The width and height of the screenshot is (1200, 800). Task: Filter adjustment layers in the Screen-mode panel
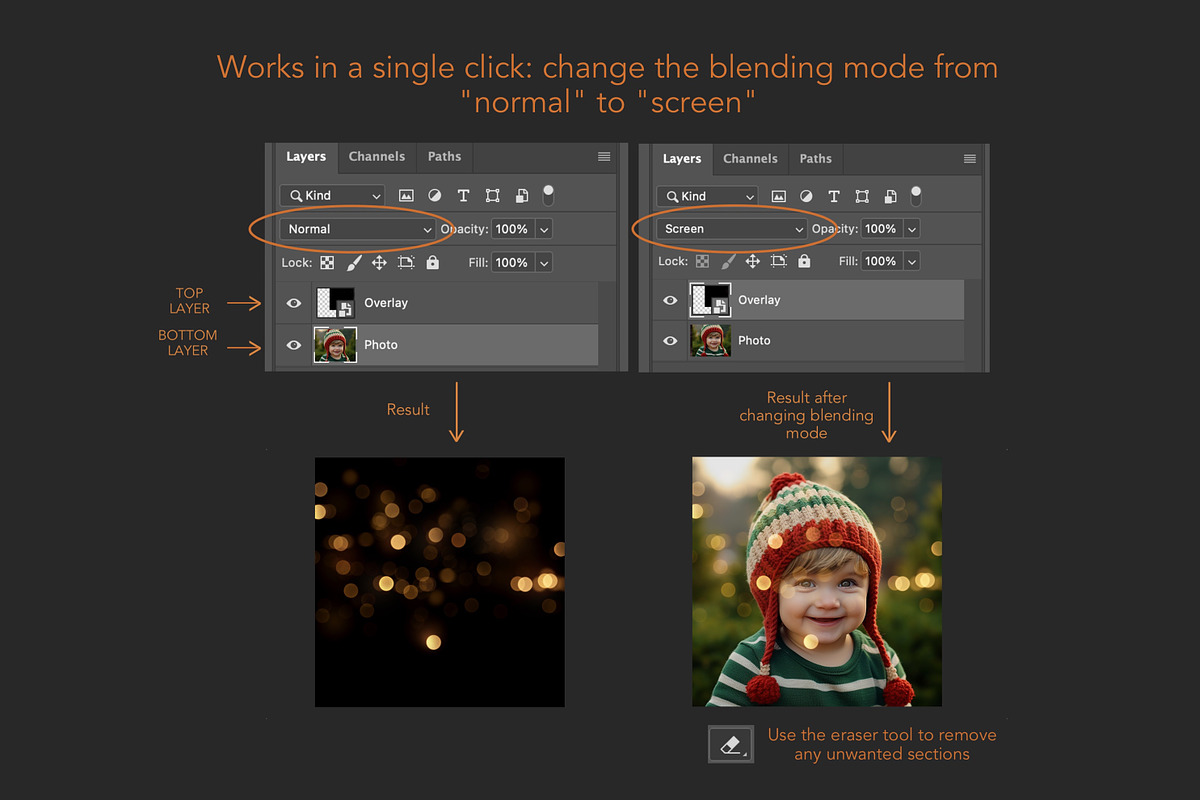pos(806,196)
